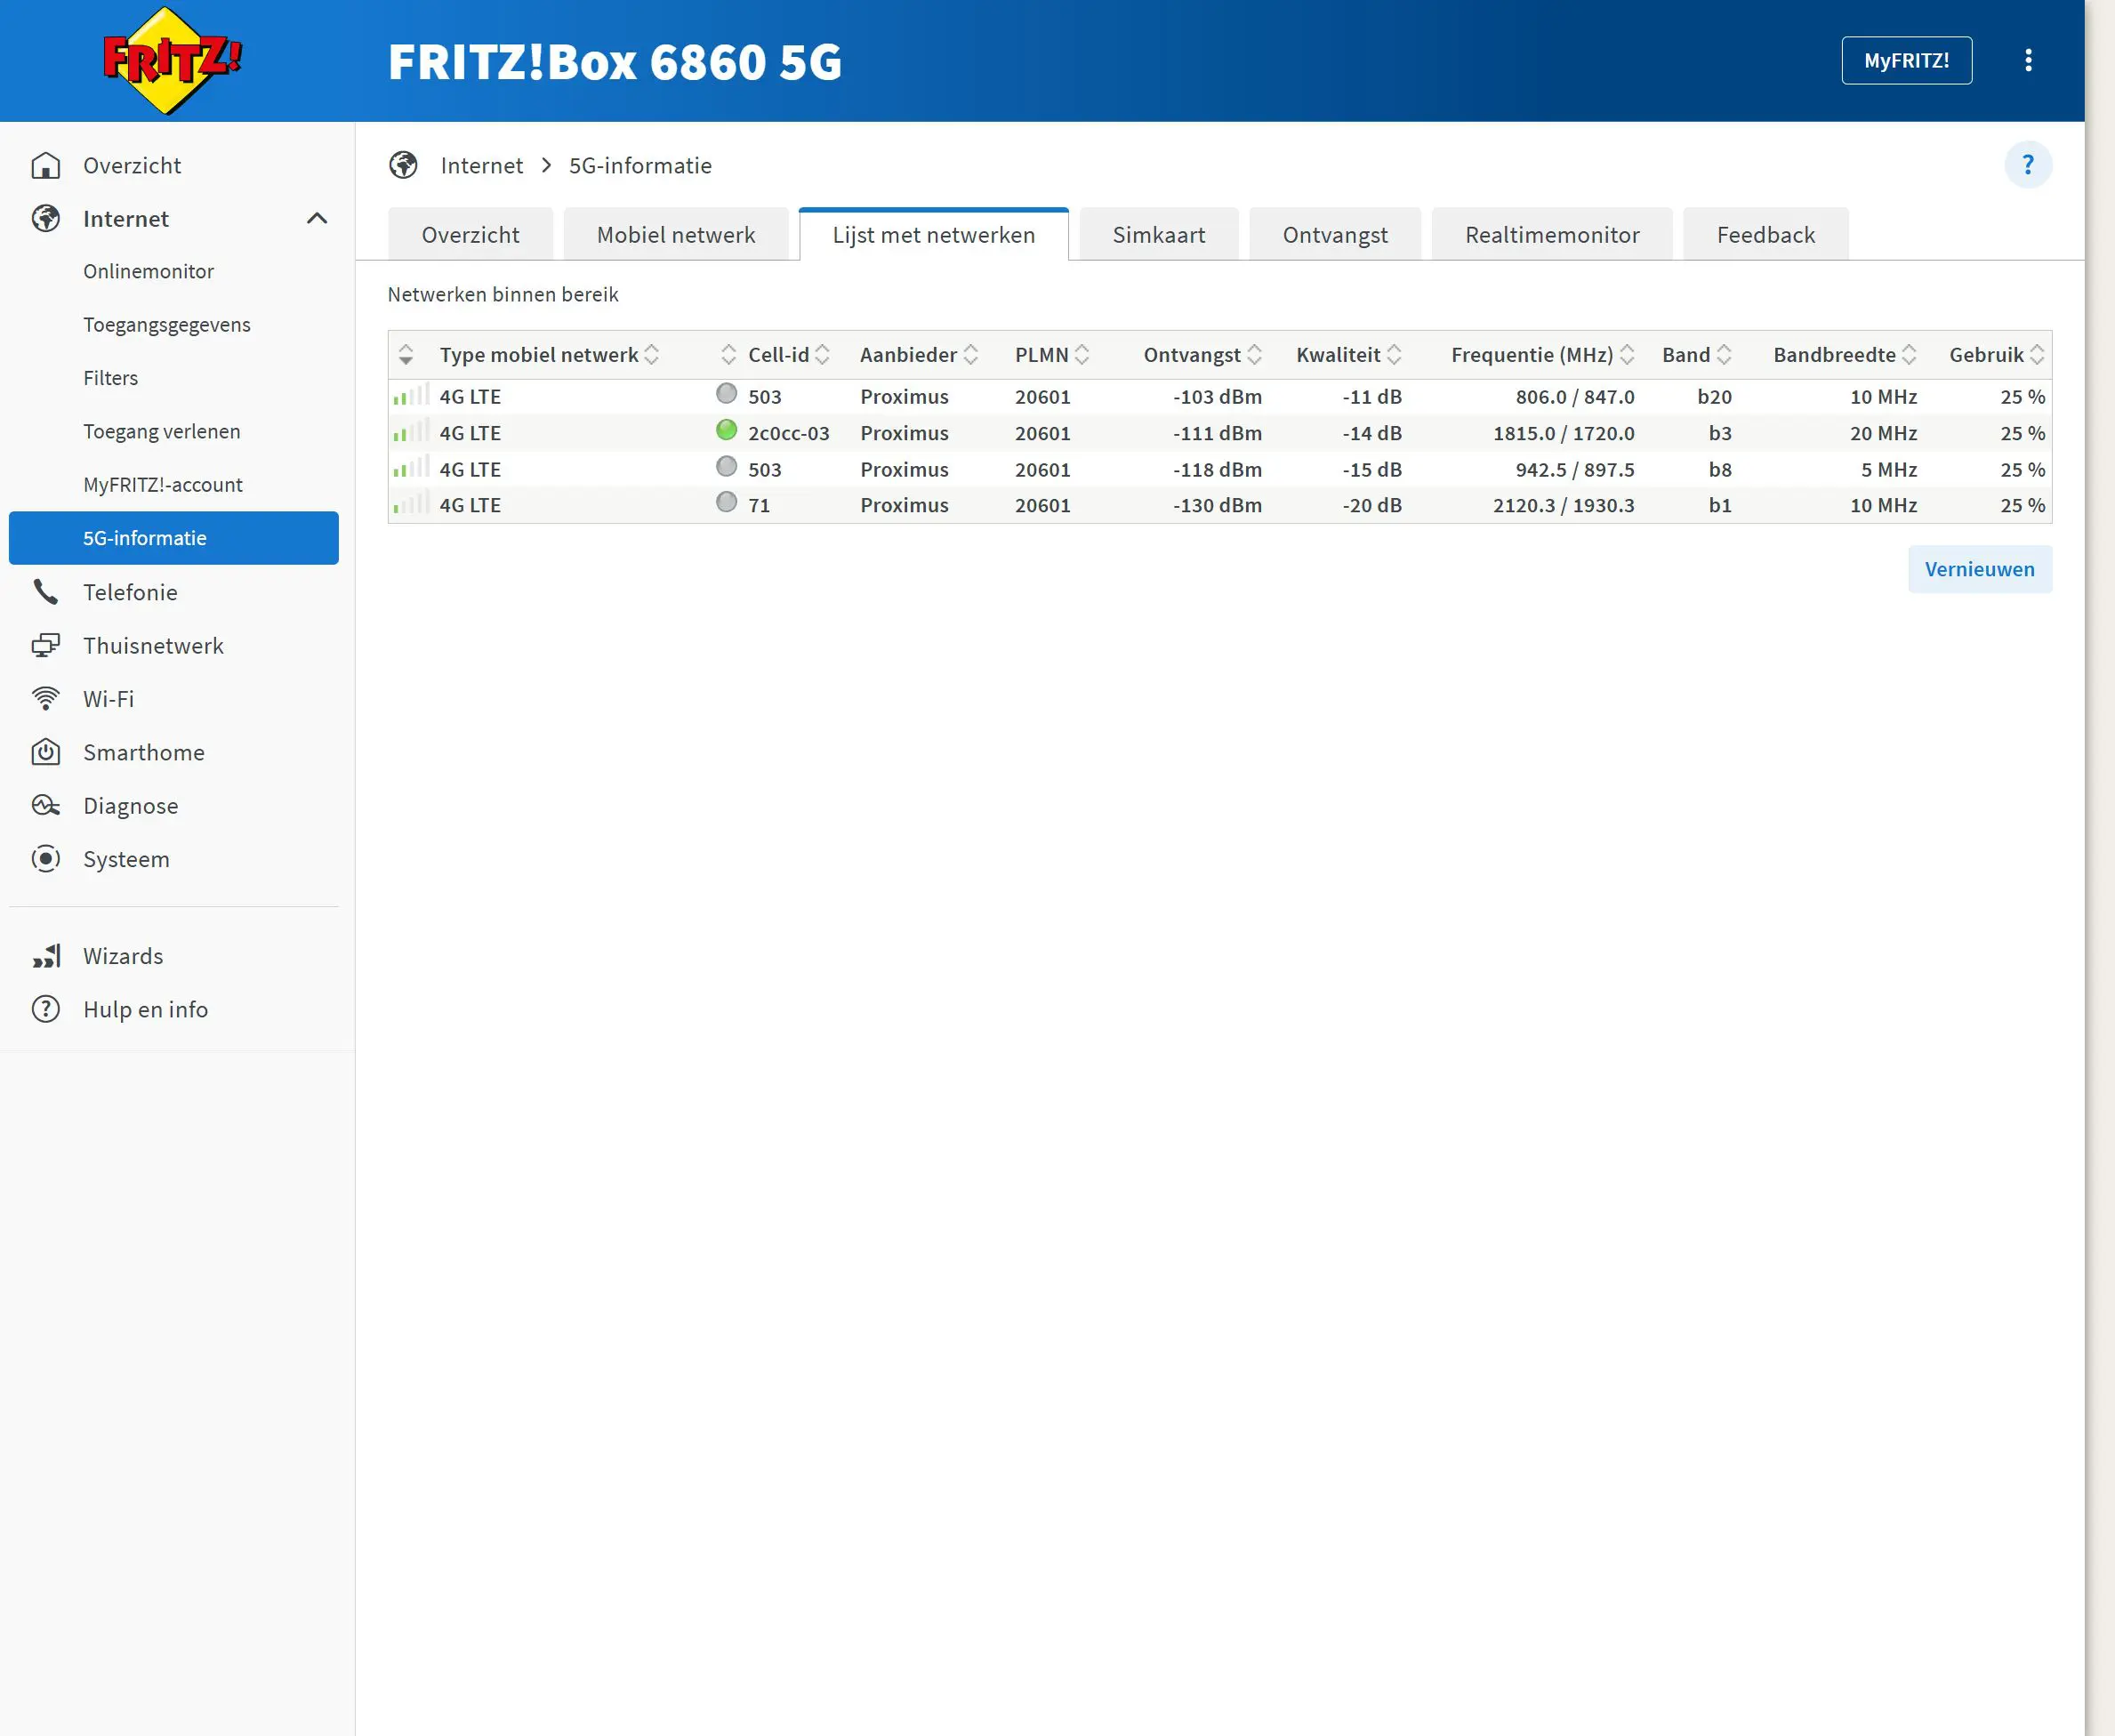Click the three-dot menu in the header
2115x1736 pixels.
(2029, 60)
